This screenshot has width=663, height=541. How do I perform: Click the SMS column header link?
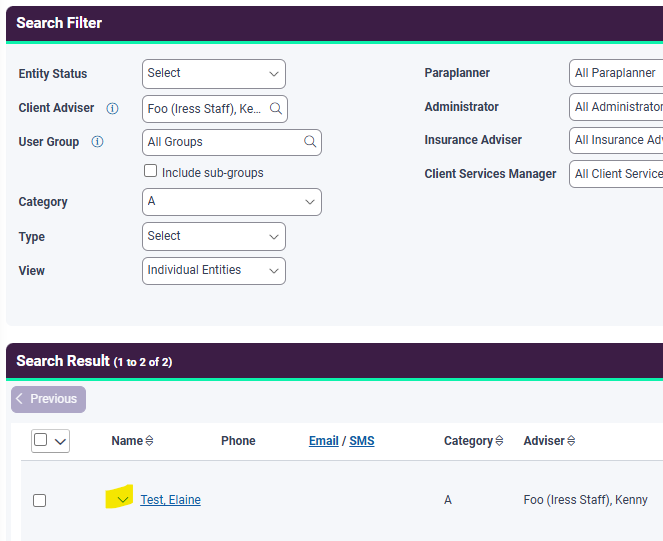(361, 441)
